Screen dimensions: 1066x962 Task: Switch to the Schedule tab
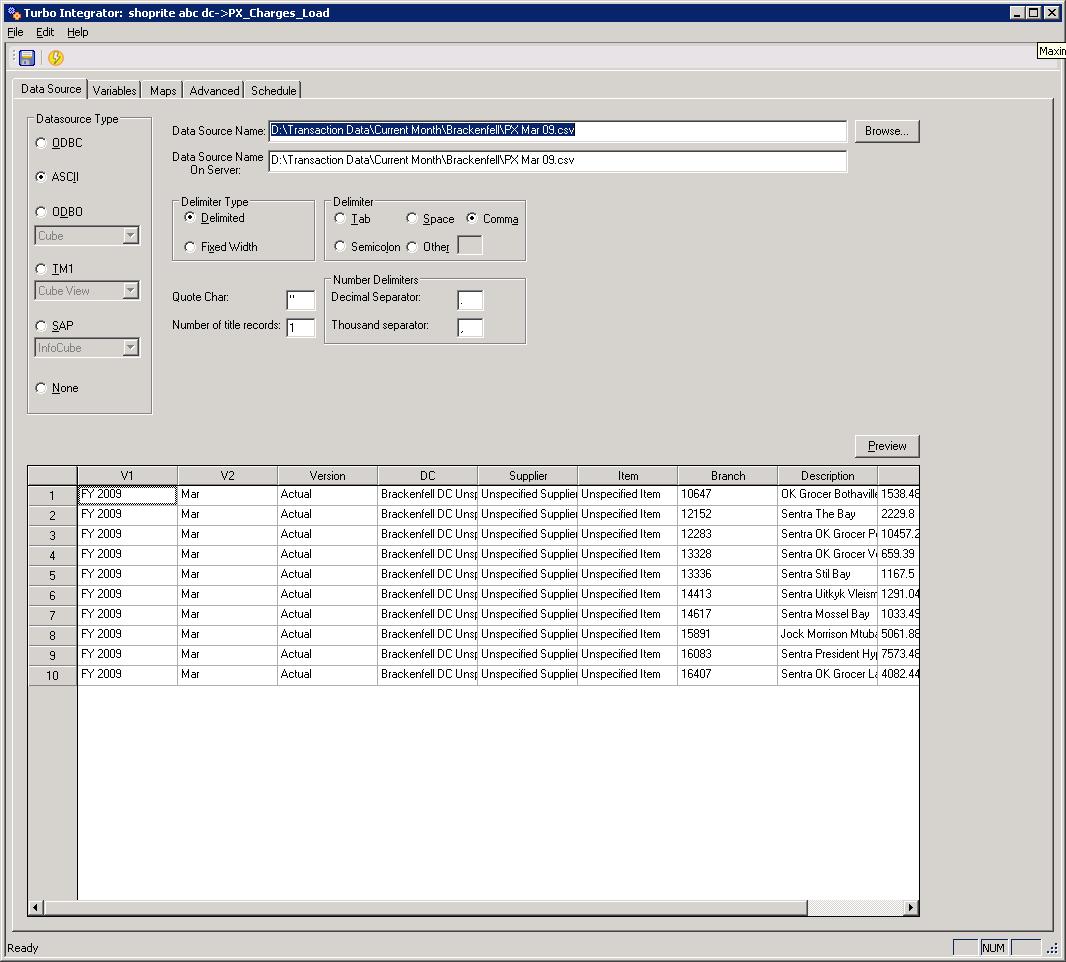(x=273, y=90)
